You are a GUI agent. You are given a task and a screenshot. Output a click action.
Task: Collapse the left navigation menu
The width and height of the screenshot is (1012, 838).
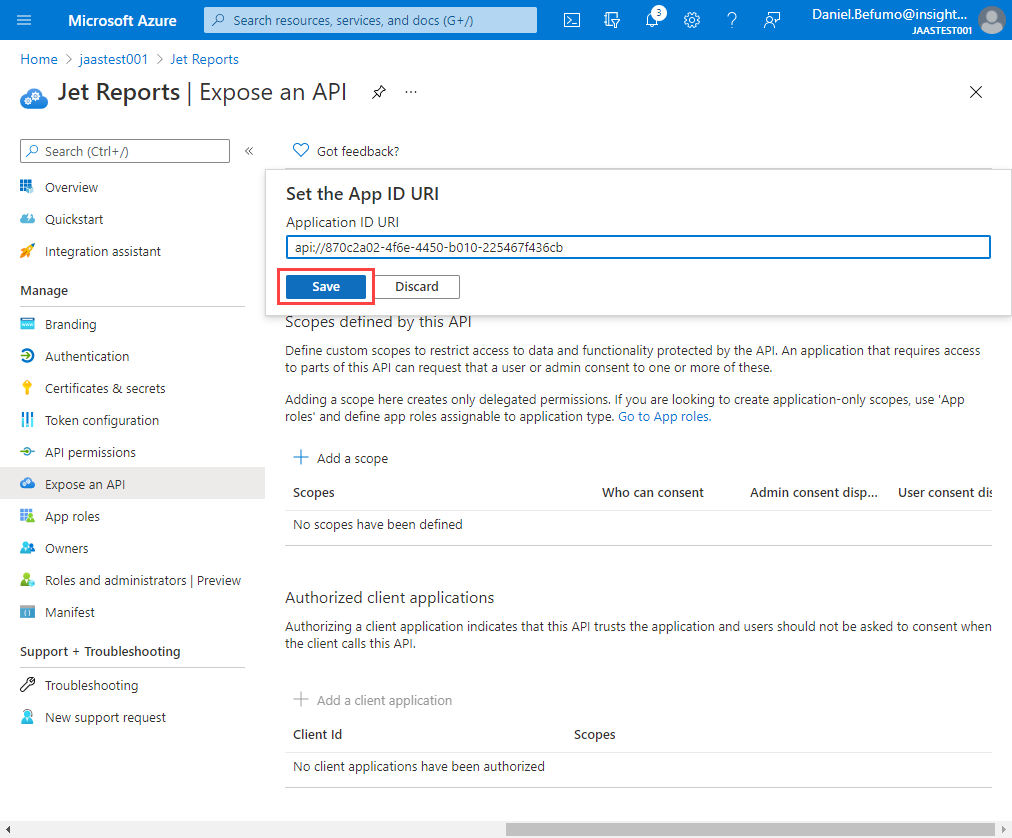[249, 151]
